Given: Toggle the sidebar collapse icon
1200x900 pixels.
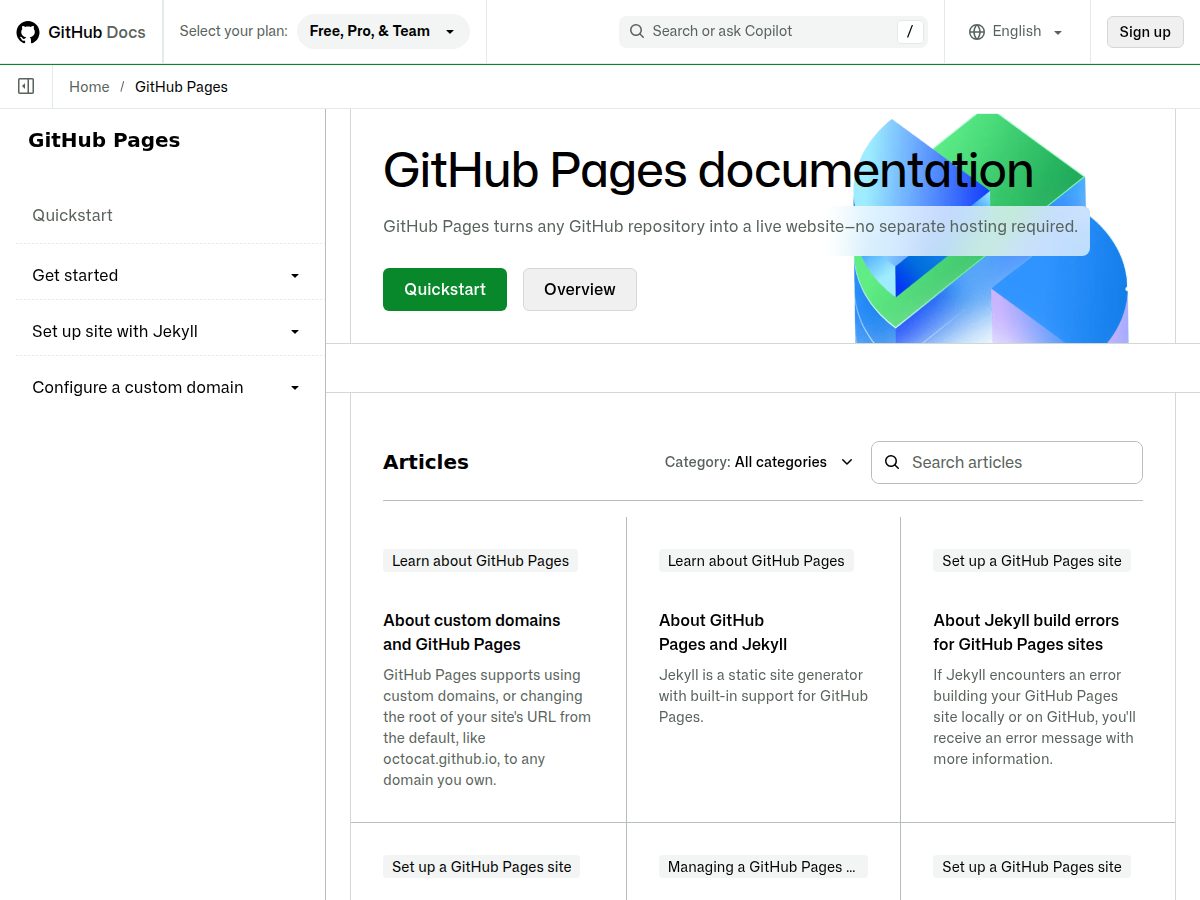Looking at the screenshot, I should point(26,87).
